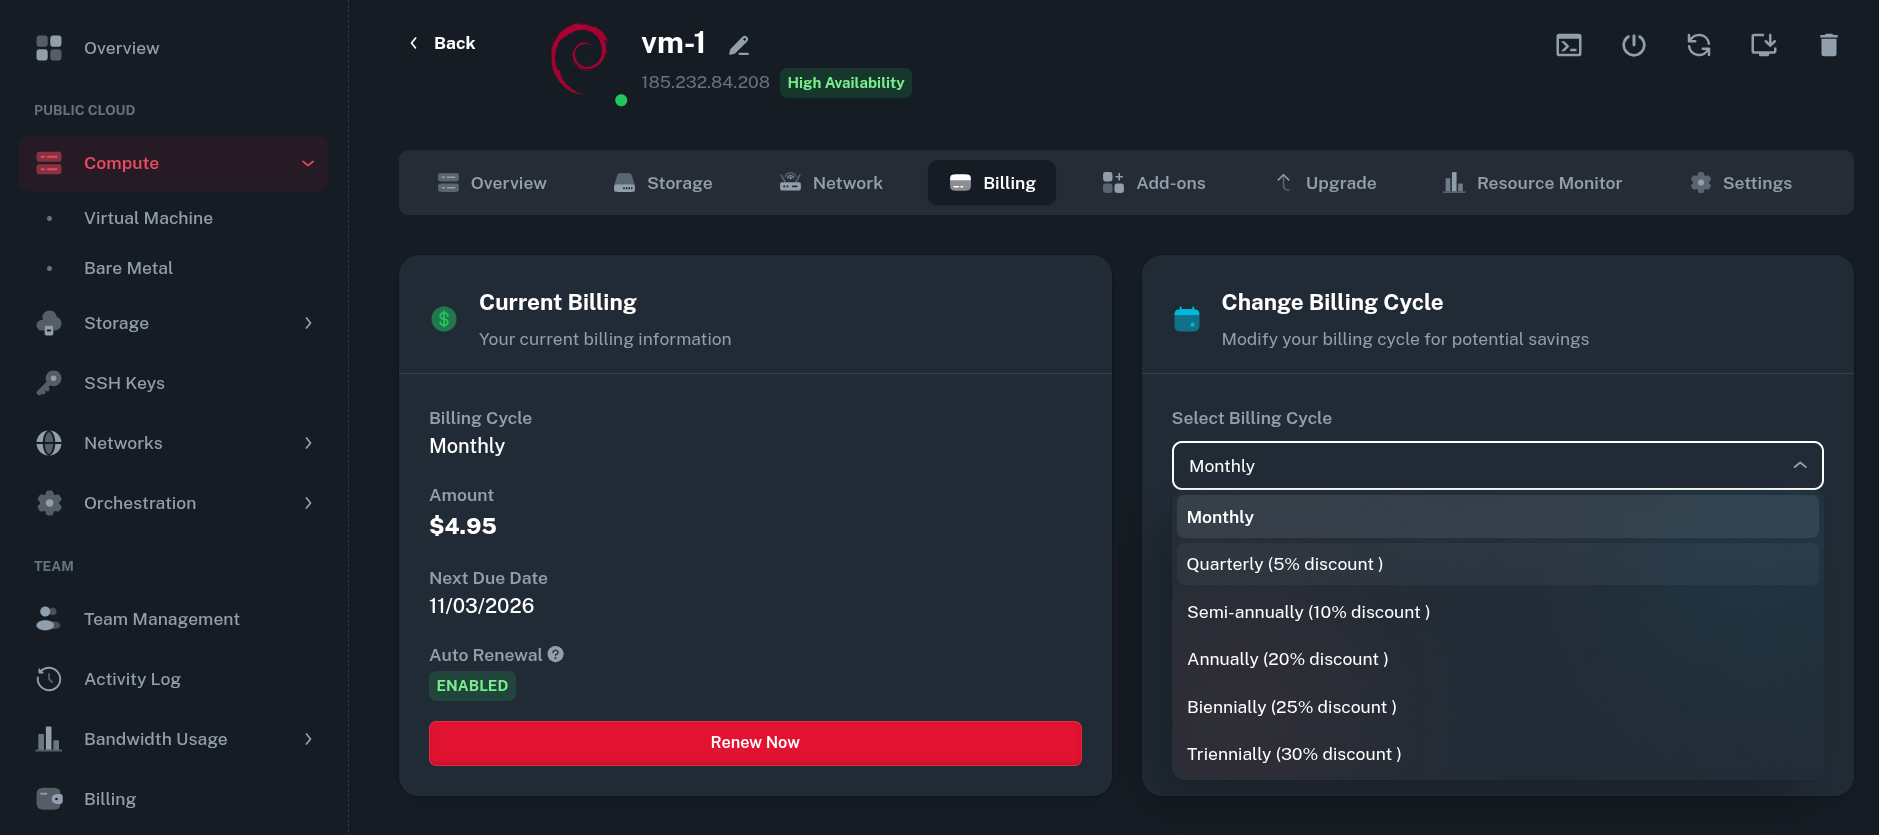Choose Quarterly (5% discount) option
This screenshot has height=835, width=1879.
[x=1284, y=564]
